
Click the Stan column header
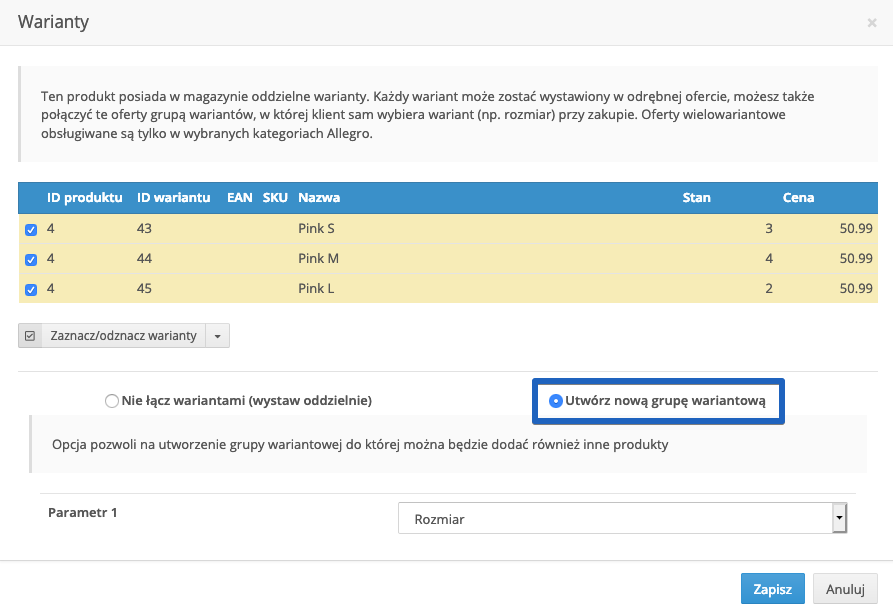coord(696,197)
